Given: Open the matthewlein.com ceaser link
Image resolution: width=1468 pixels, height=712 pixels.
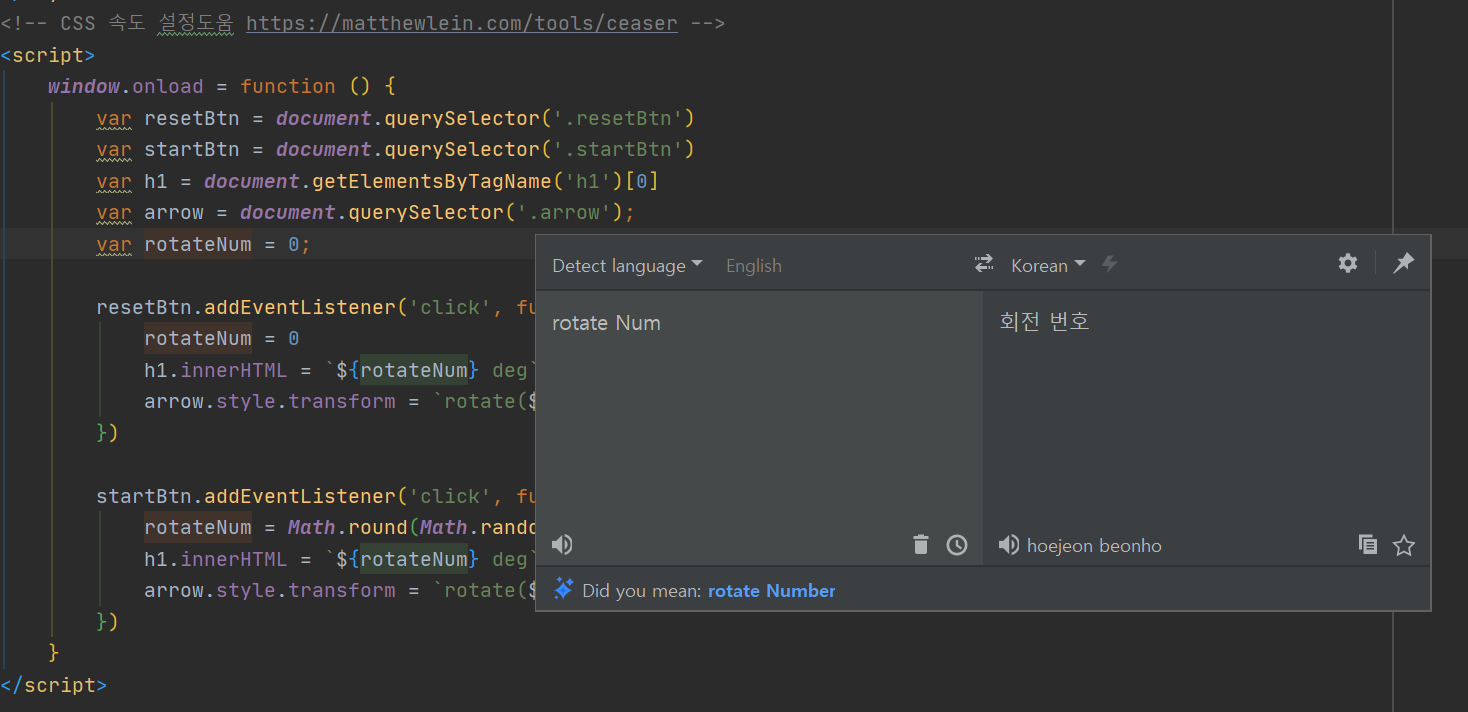Looking at the screenshot, I should tap(461, 23).
